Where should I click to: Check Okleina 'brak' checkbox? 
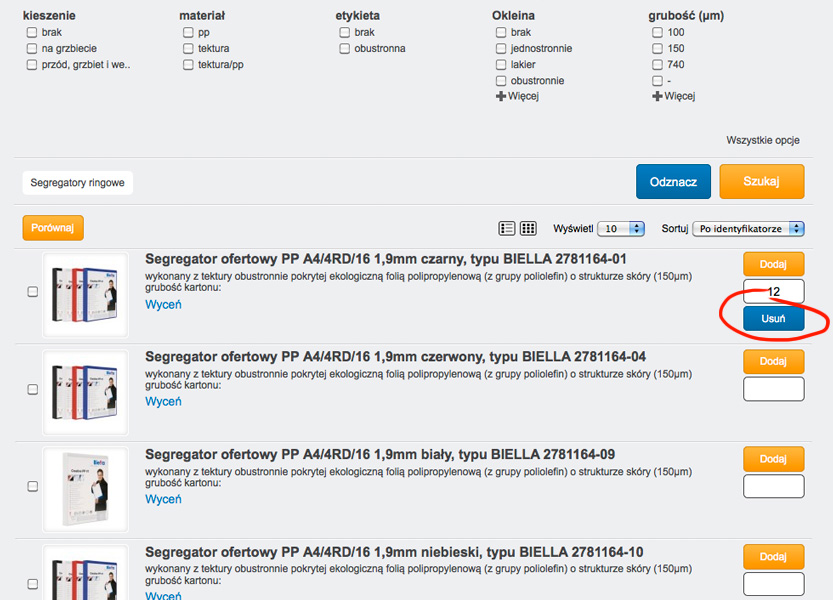(x=501, y=32)
